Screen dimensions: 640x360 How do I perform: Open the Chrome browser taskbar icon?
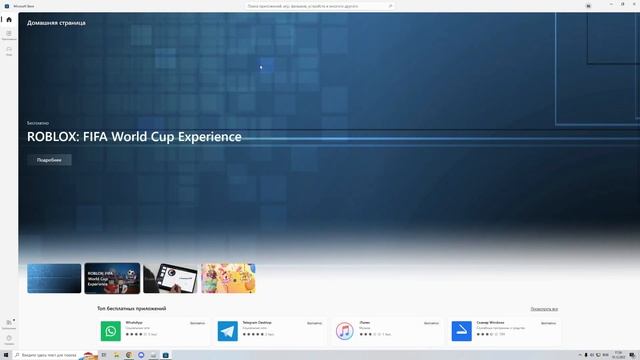pyautogui.click(x=129, y=355)
